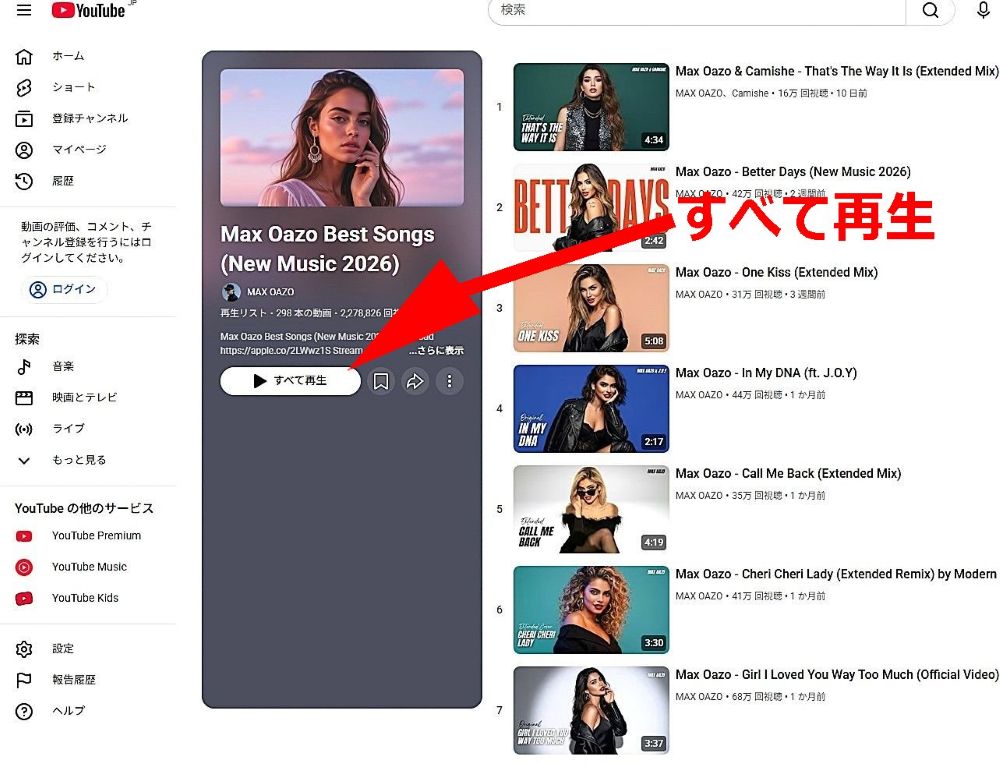Open the Better Days video thumbnail
The width and height of the screenshot is (1000, 764).
(591, 207)
